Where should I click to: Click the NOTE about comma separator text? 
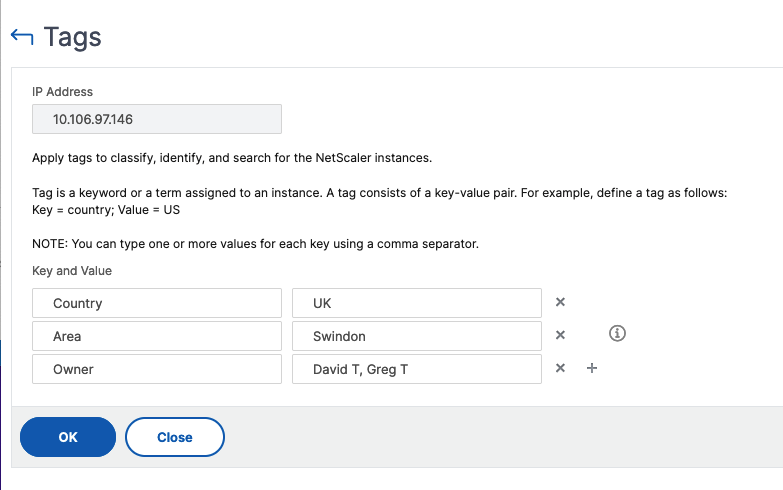(255, 244)
